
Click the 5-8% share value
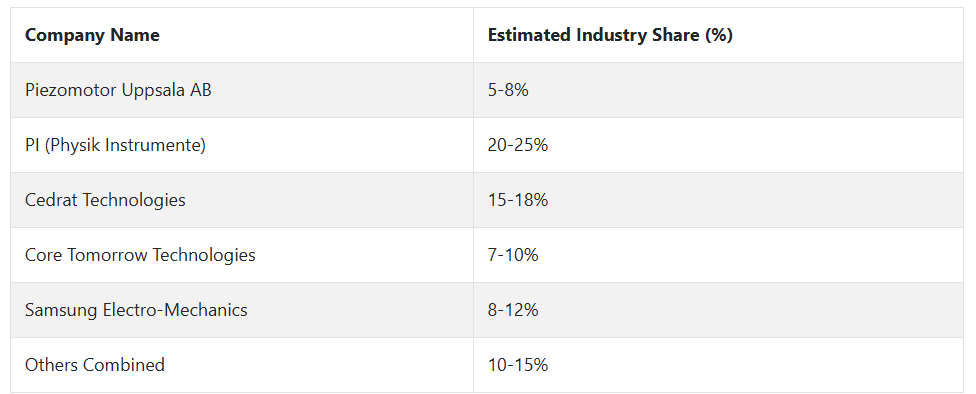(x=508, y=90)
